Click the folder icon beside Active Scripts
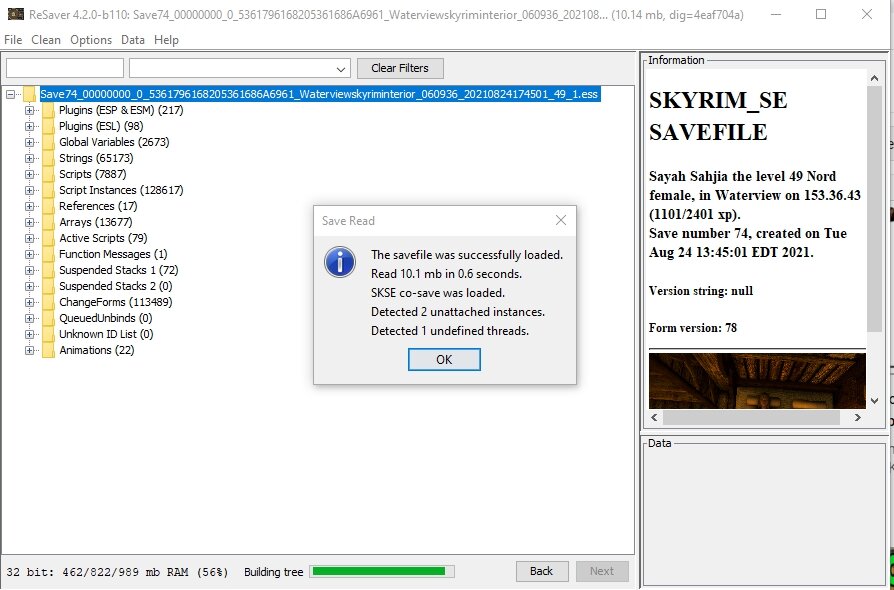Screen dimensions: 894x590 click(x=48, y=238)
